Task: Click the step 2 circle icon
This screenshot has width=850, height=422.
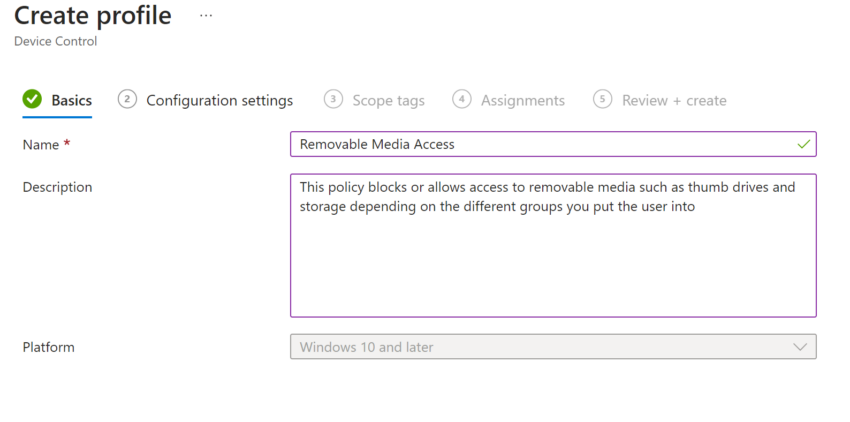Action: (127, 99)
